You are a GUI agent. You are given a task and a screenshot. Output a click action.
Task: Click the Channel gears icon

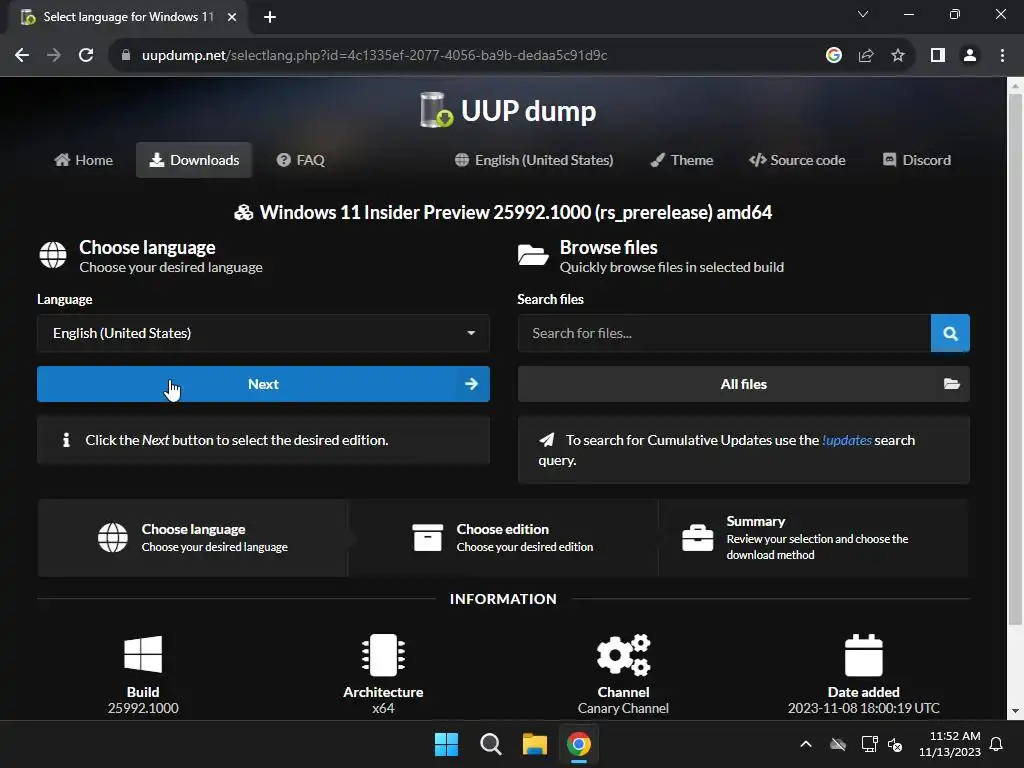click(624, 654)
